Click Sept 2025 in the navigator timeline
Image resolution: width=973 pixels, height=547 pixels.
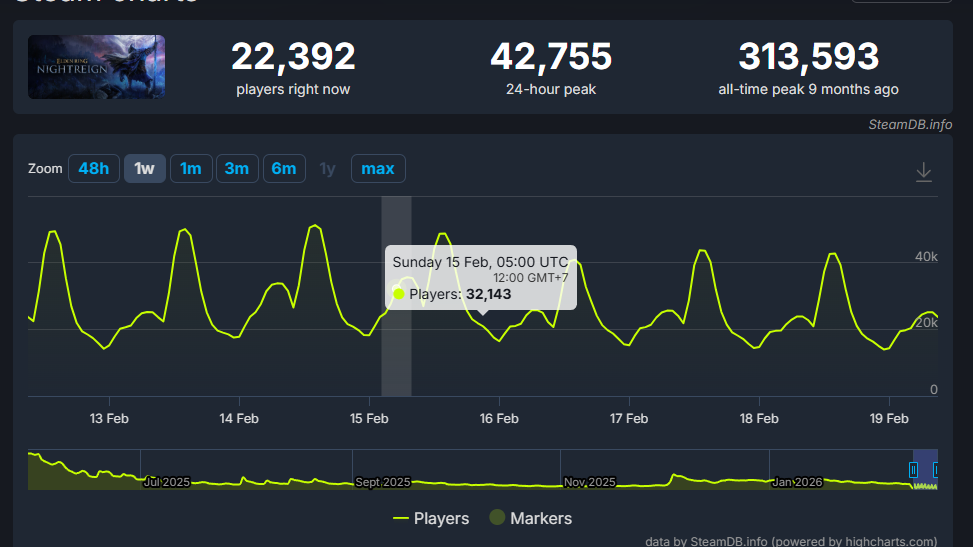[x=383, y=482]
